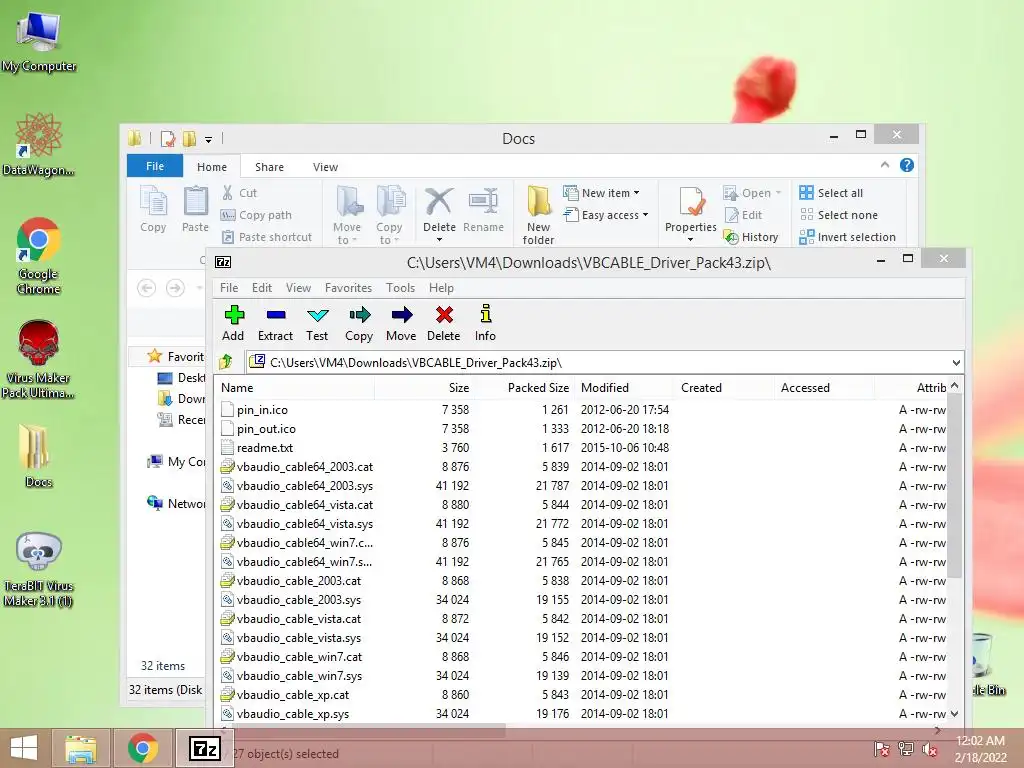Go up one folder level in 7-Zip

226,362
